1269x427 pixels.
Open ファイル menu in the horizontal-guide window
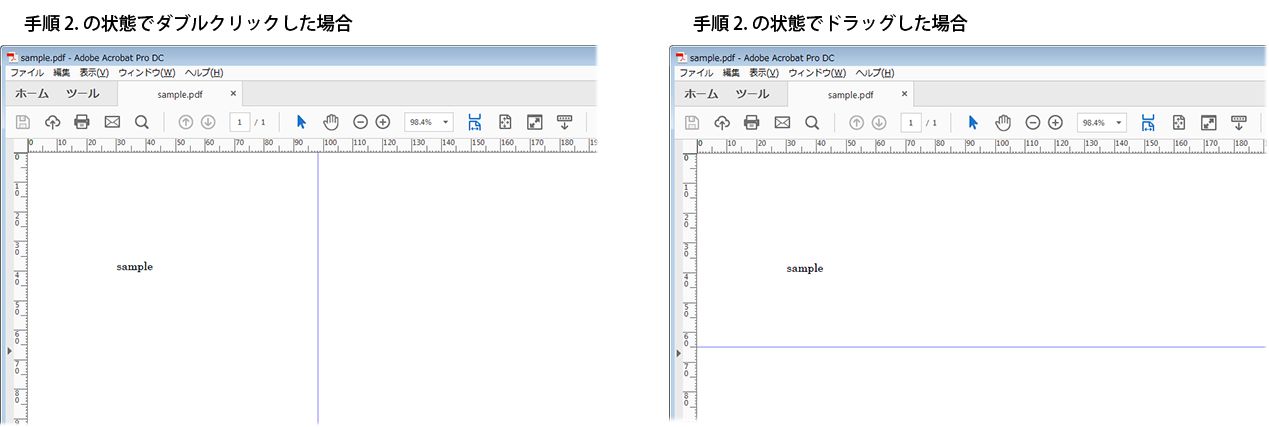click(697, 73)
